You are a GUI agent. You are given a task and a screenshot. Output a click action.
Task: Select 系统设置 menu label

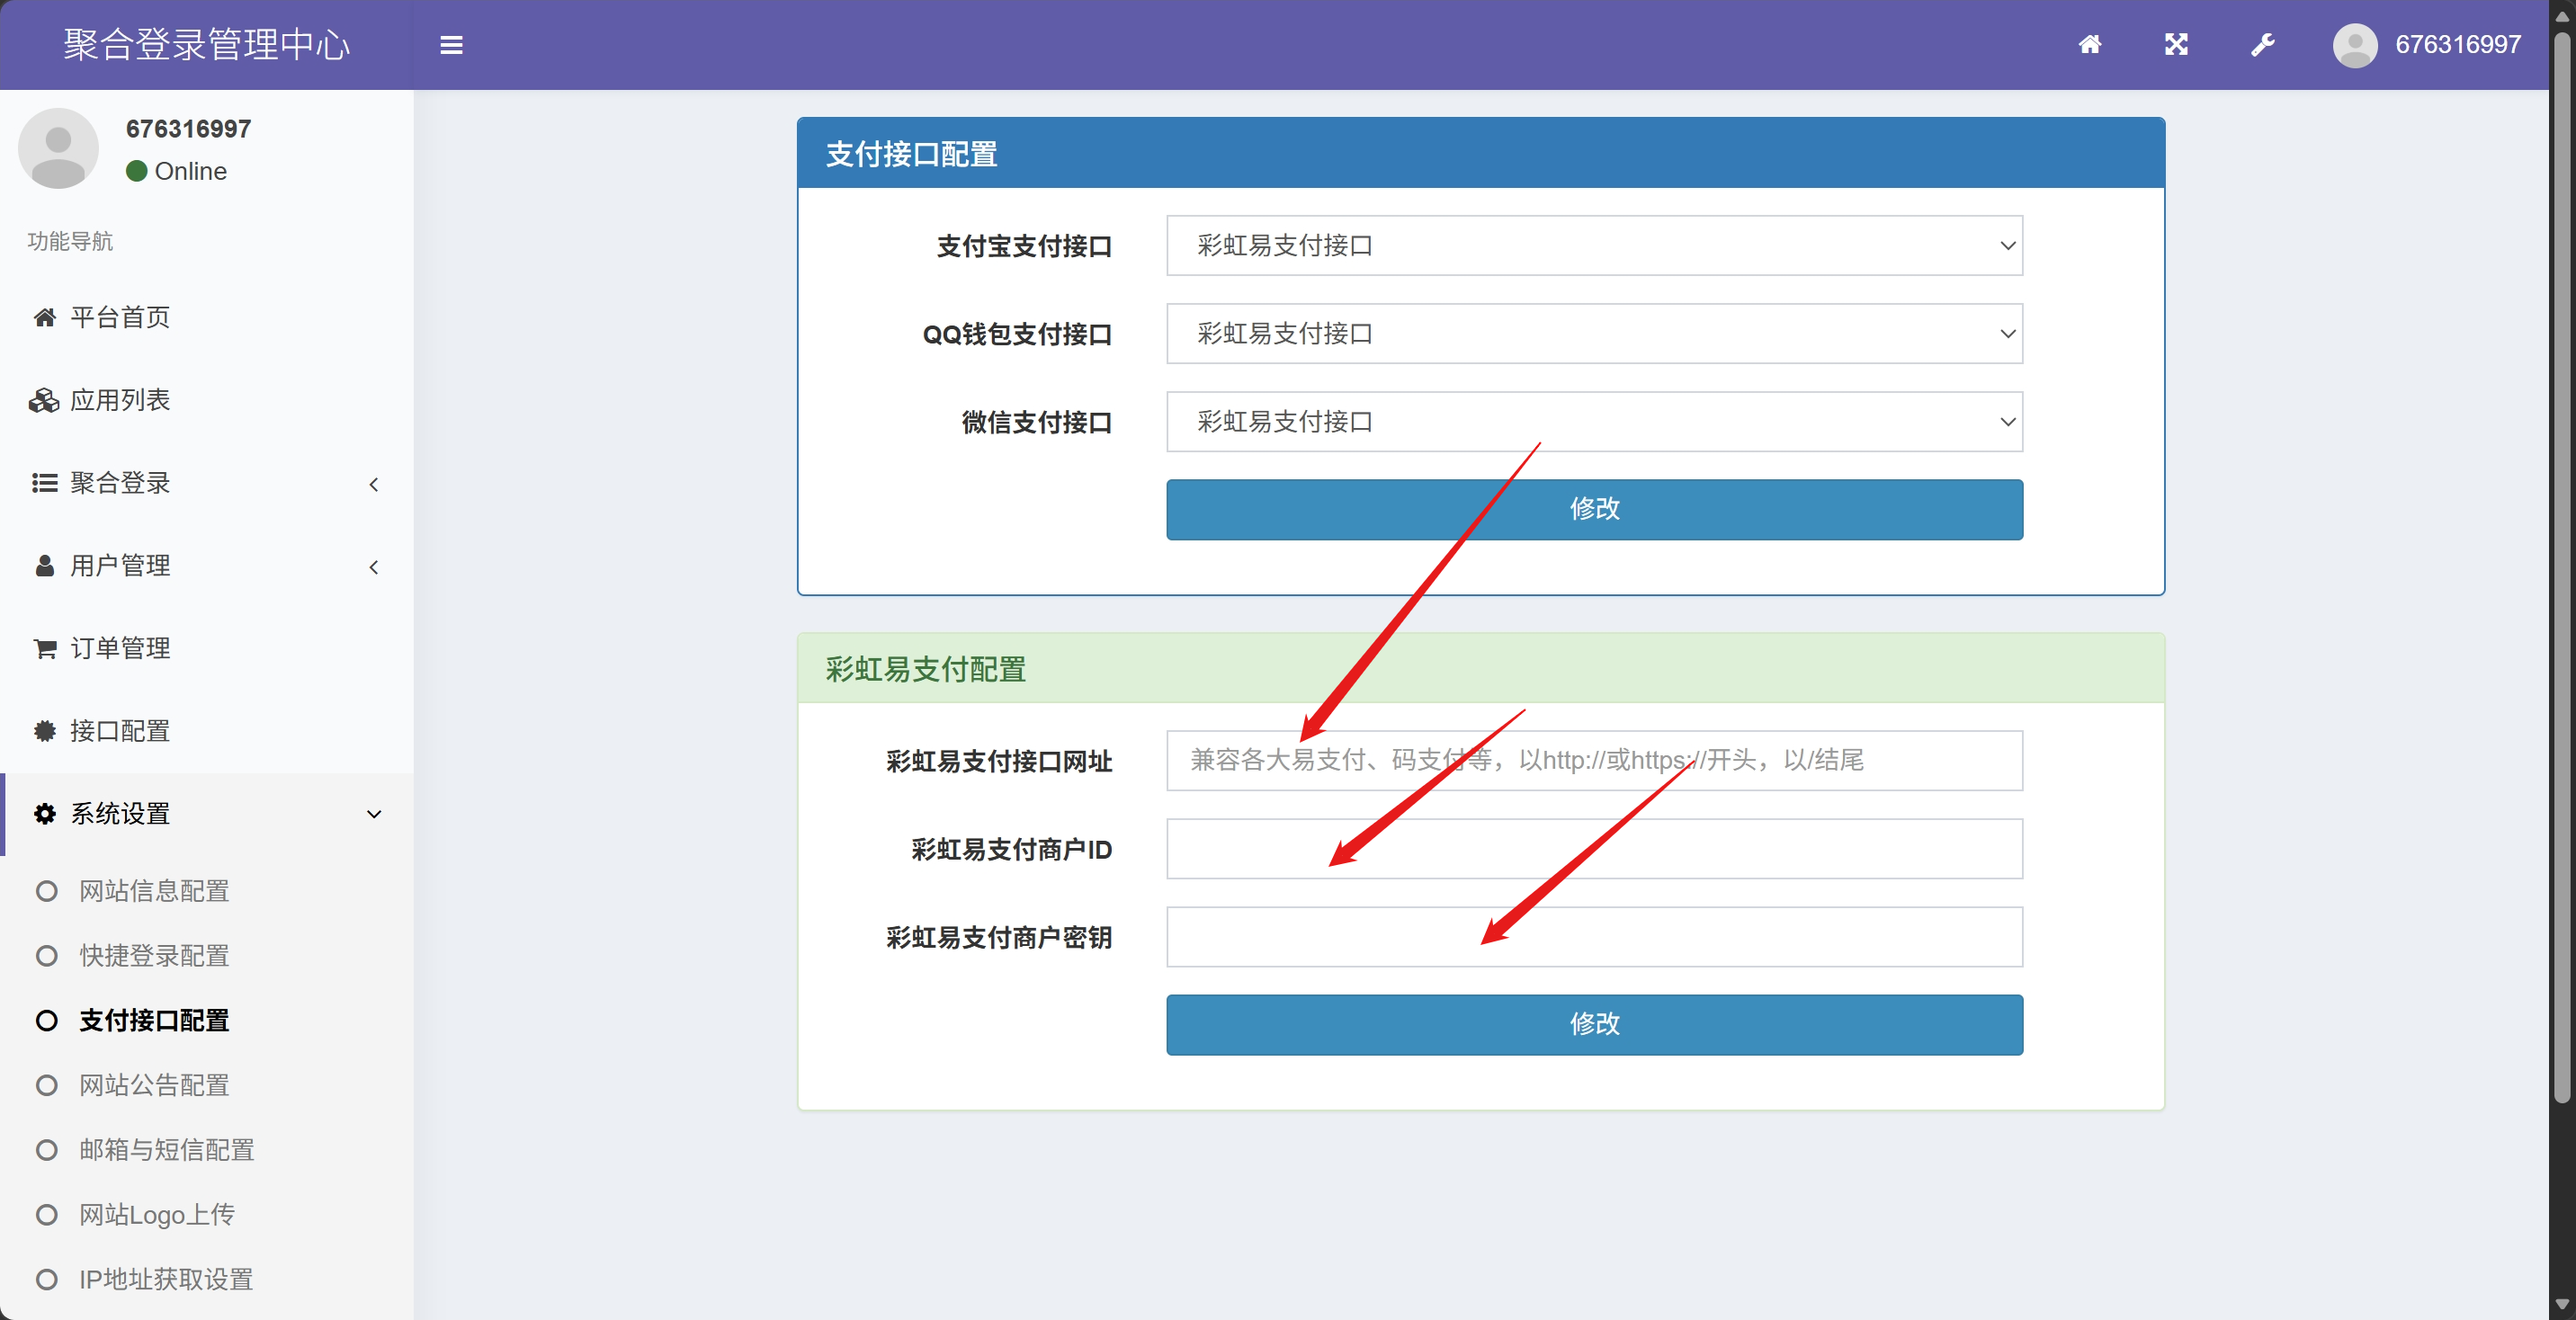[x=120, y=814]
